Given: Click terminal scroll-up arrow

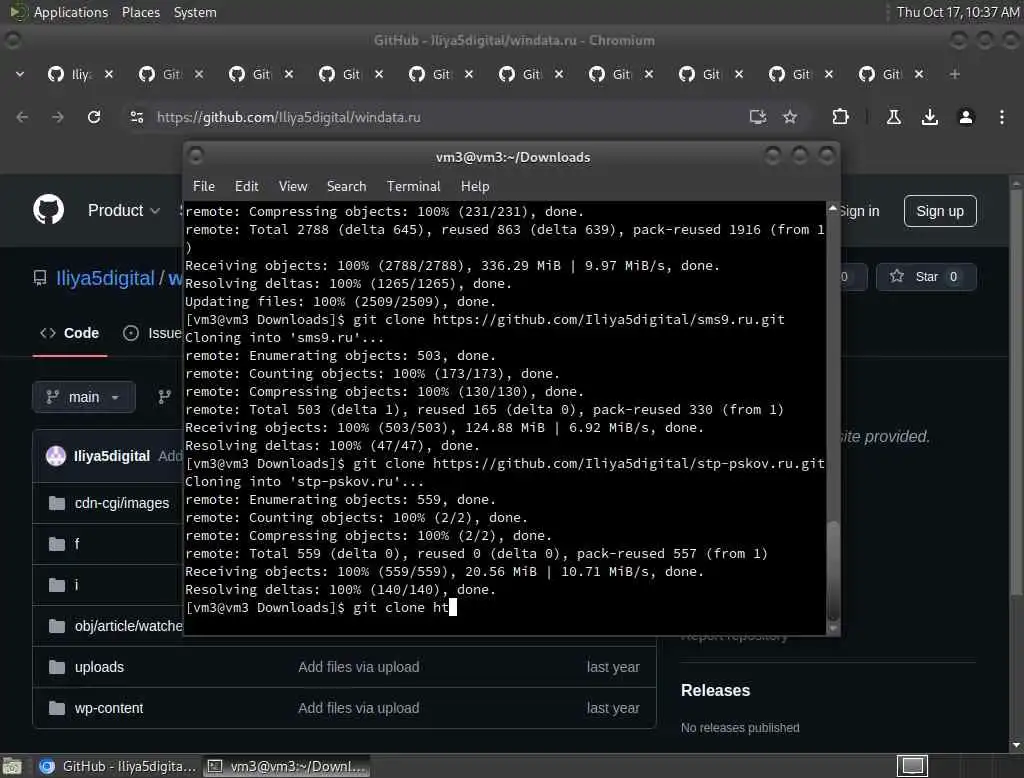Looking at the screenshot, I should point(833,208).
